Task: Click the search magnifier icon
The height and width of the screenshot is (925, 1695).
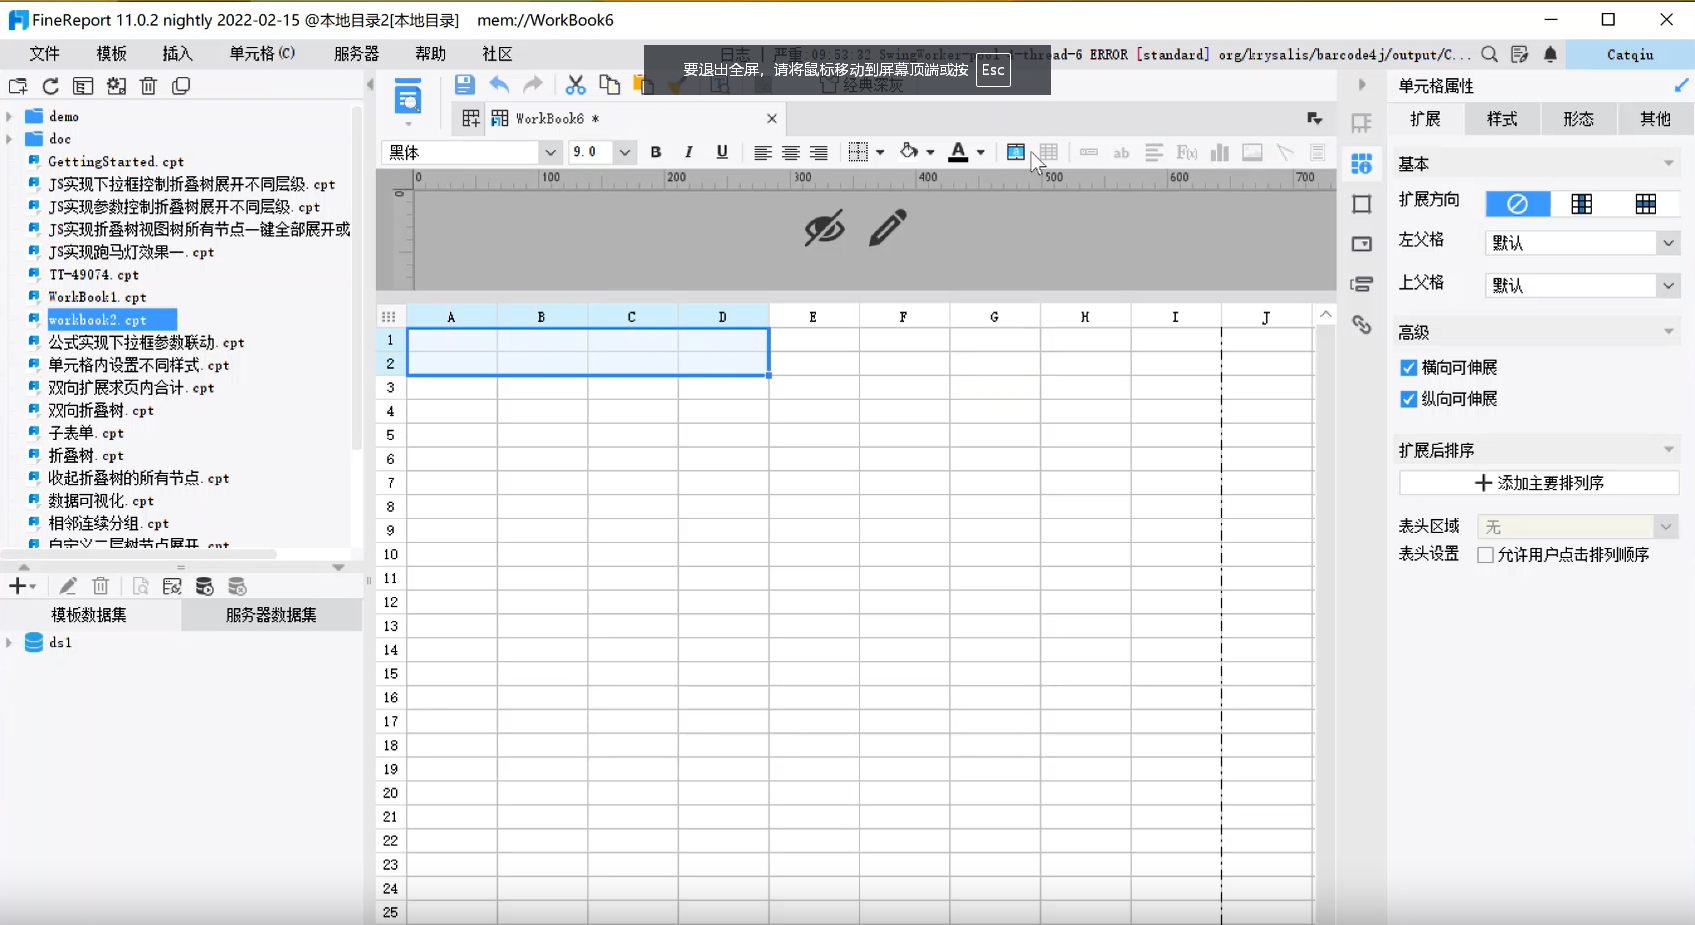Action: [1489, 54]
